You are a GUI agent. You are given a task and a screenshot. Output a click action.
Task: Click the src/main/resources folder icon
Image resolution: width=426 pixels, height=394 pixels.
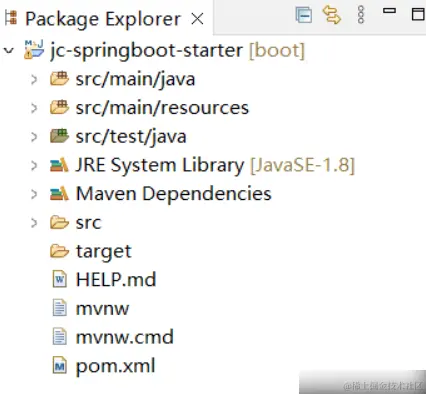click(x=59, y=108)
